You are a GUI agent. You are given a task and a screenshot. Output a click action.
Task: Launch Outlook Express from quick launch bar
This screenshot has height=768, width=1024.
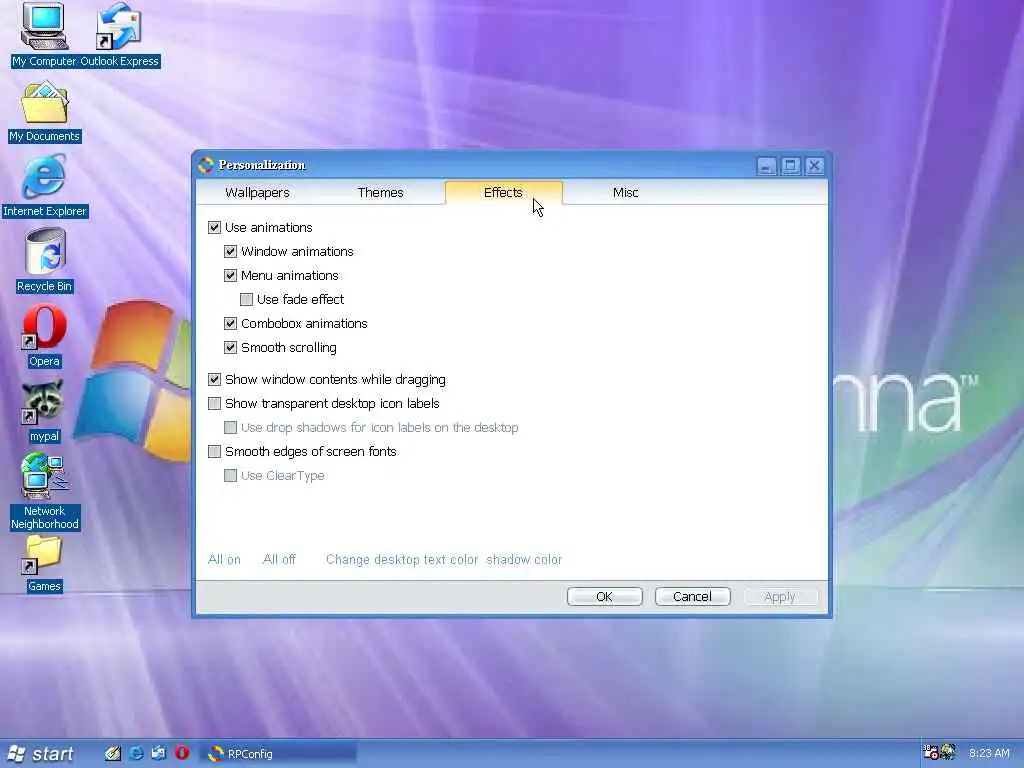(159, 753)
